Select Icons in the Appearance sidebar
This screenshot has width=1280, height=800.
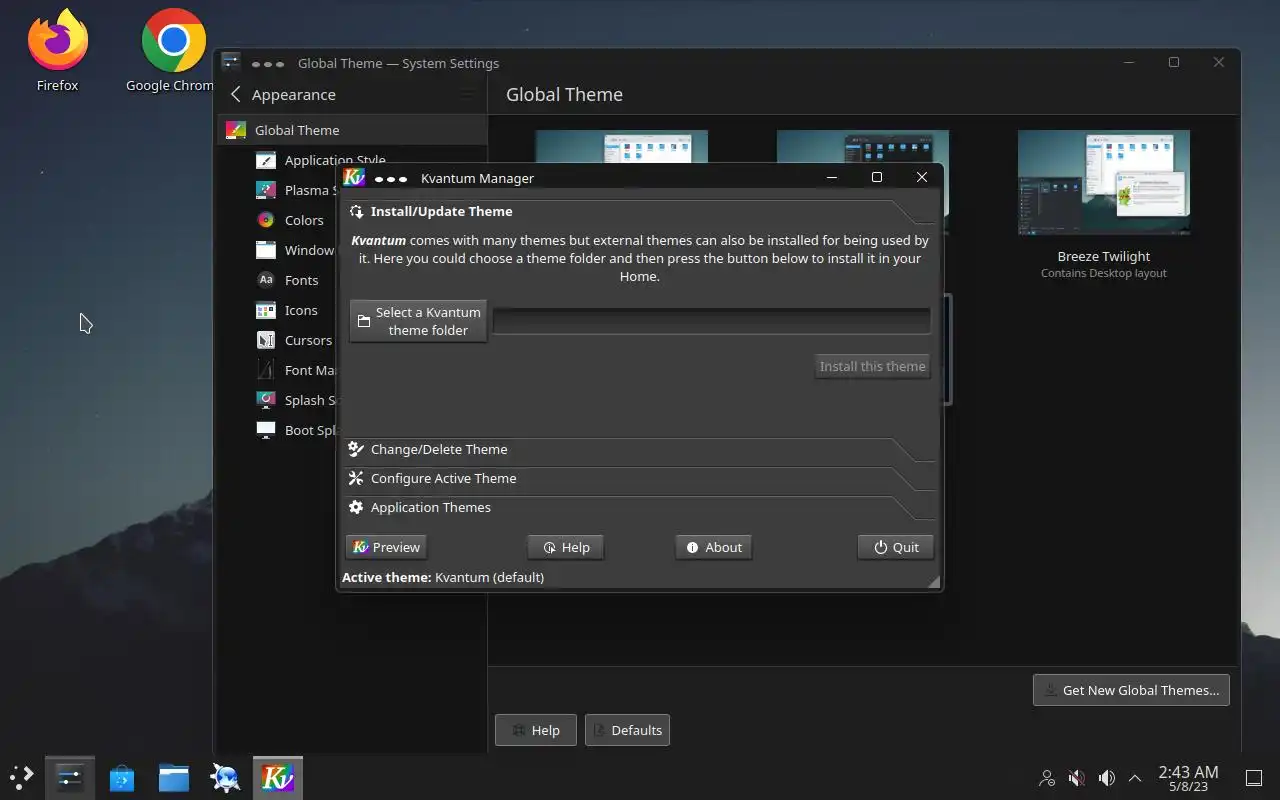tap(301, 310)
